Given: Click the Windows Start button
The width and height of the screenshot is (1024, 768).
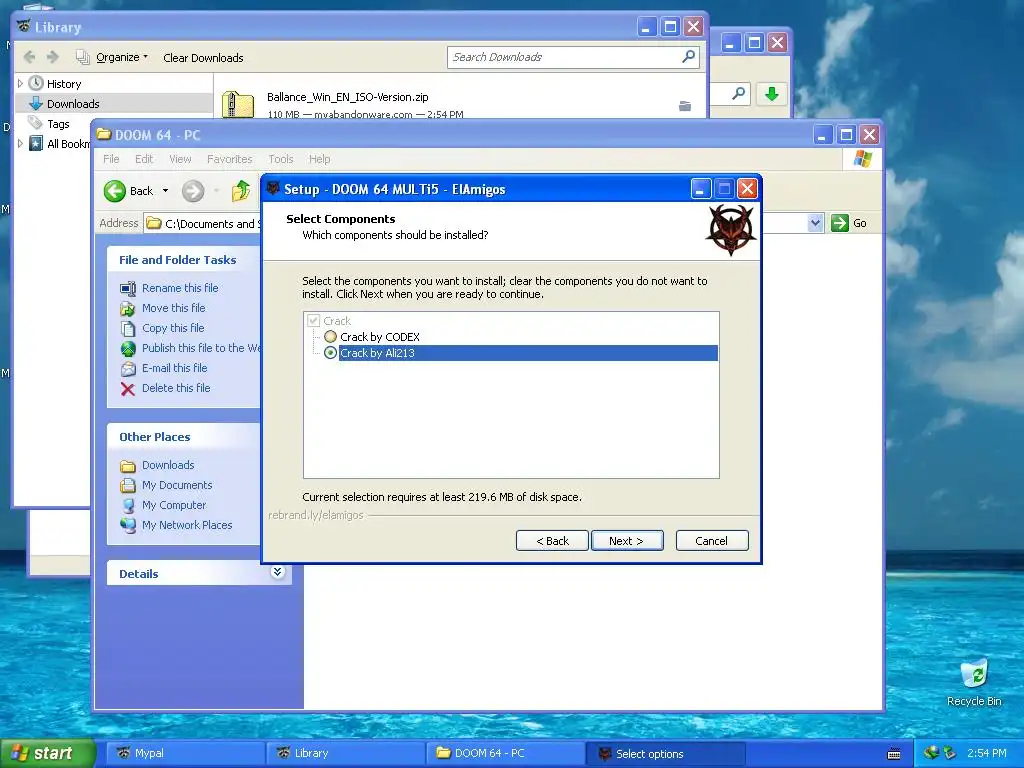Looking at the screenshot, I should click(x=48, y=753).
